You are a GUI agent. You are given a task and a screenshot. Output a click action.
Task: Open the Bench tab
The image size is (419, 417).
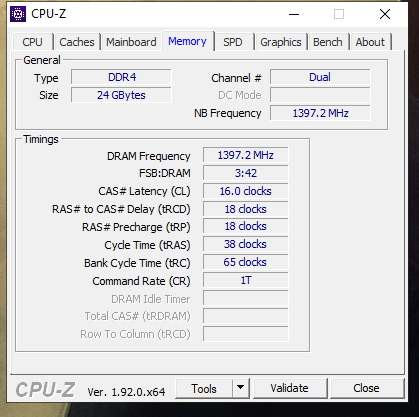point(328,42)
